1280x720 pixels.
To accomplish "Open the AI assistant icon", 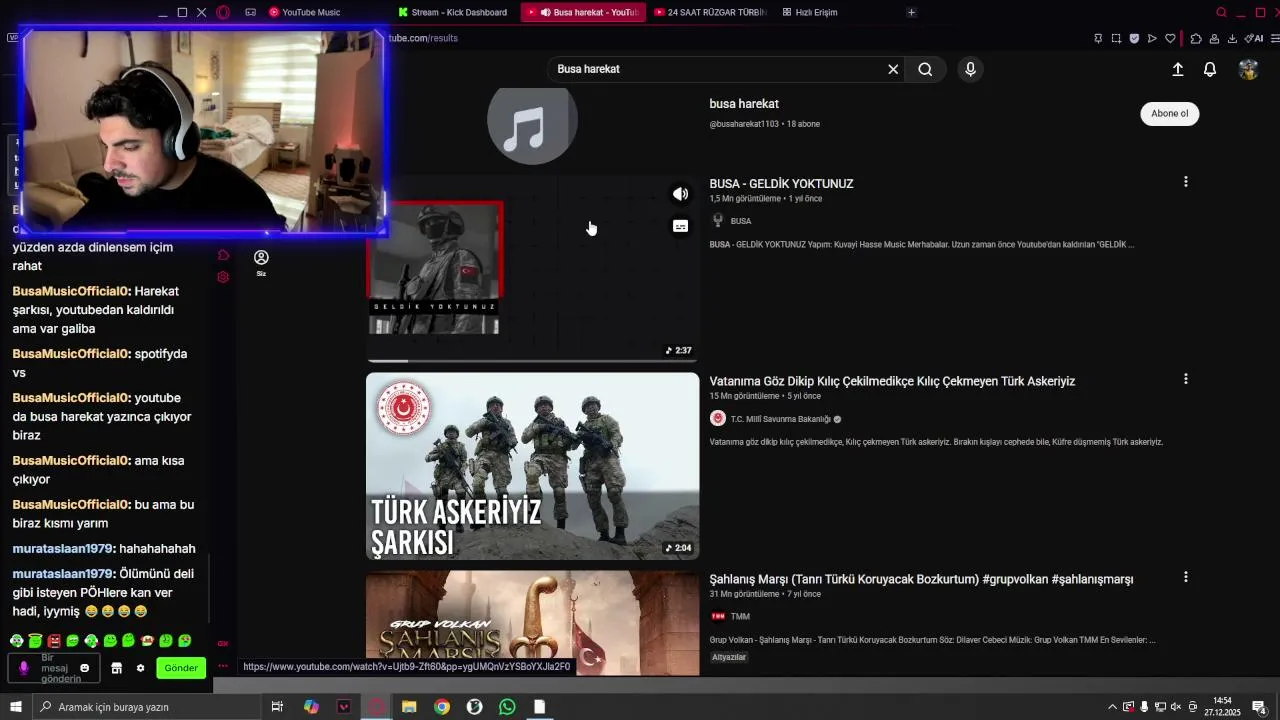I will coord(1254,39).
